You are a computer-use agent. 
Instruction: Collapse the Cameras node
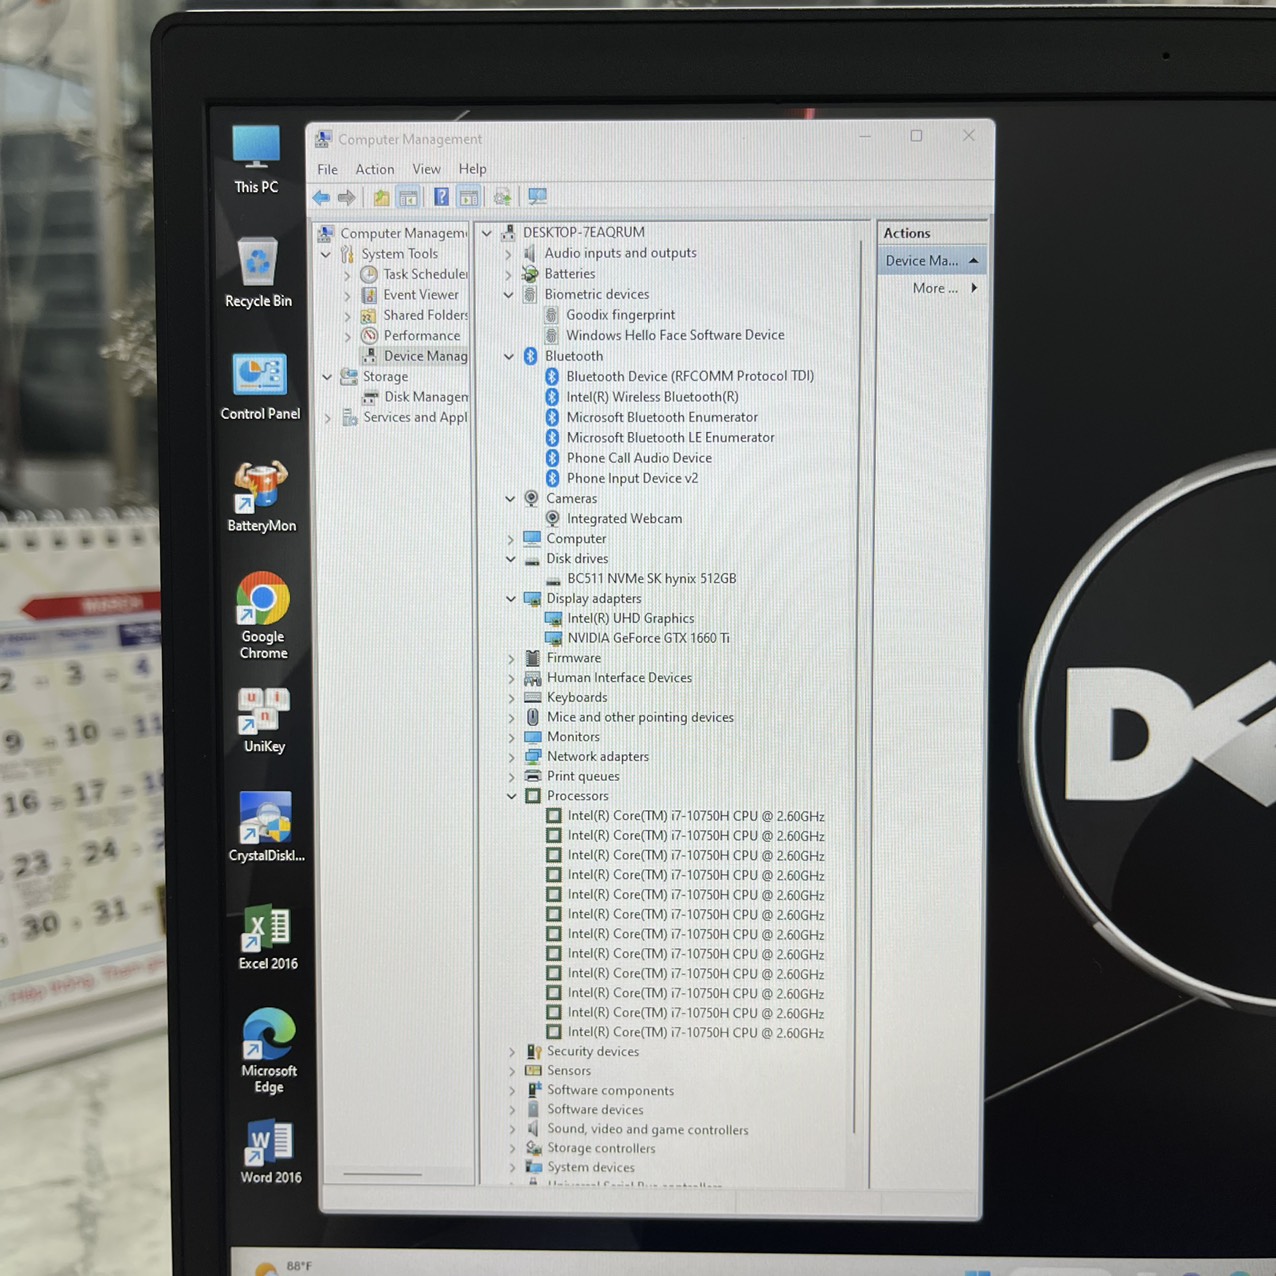[510, 498]
